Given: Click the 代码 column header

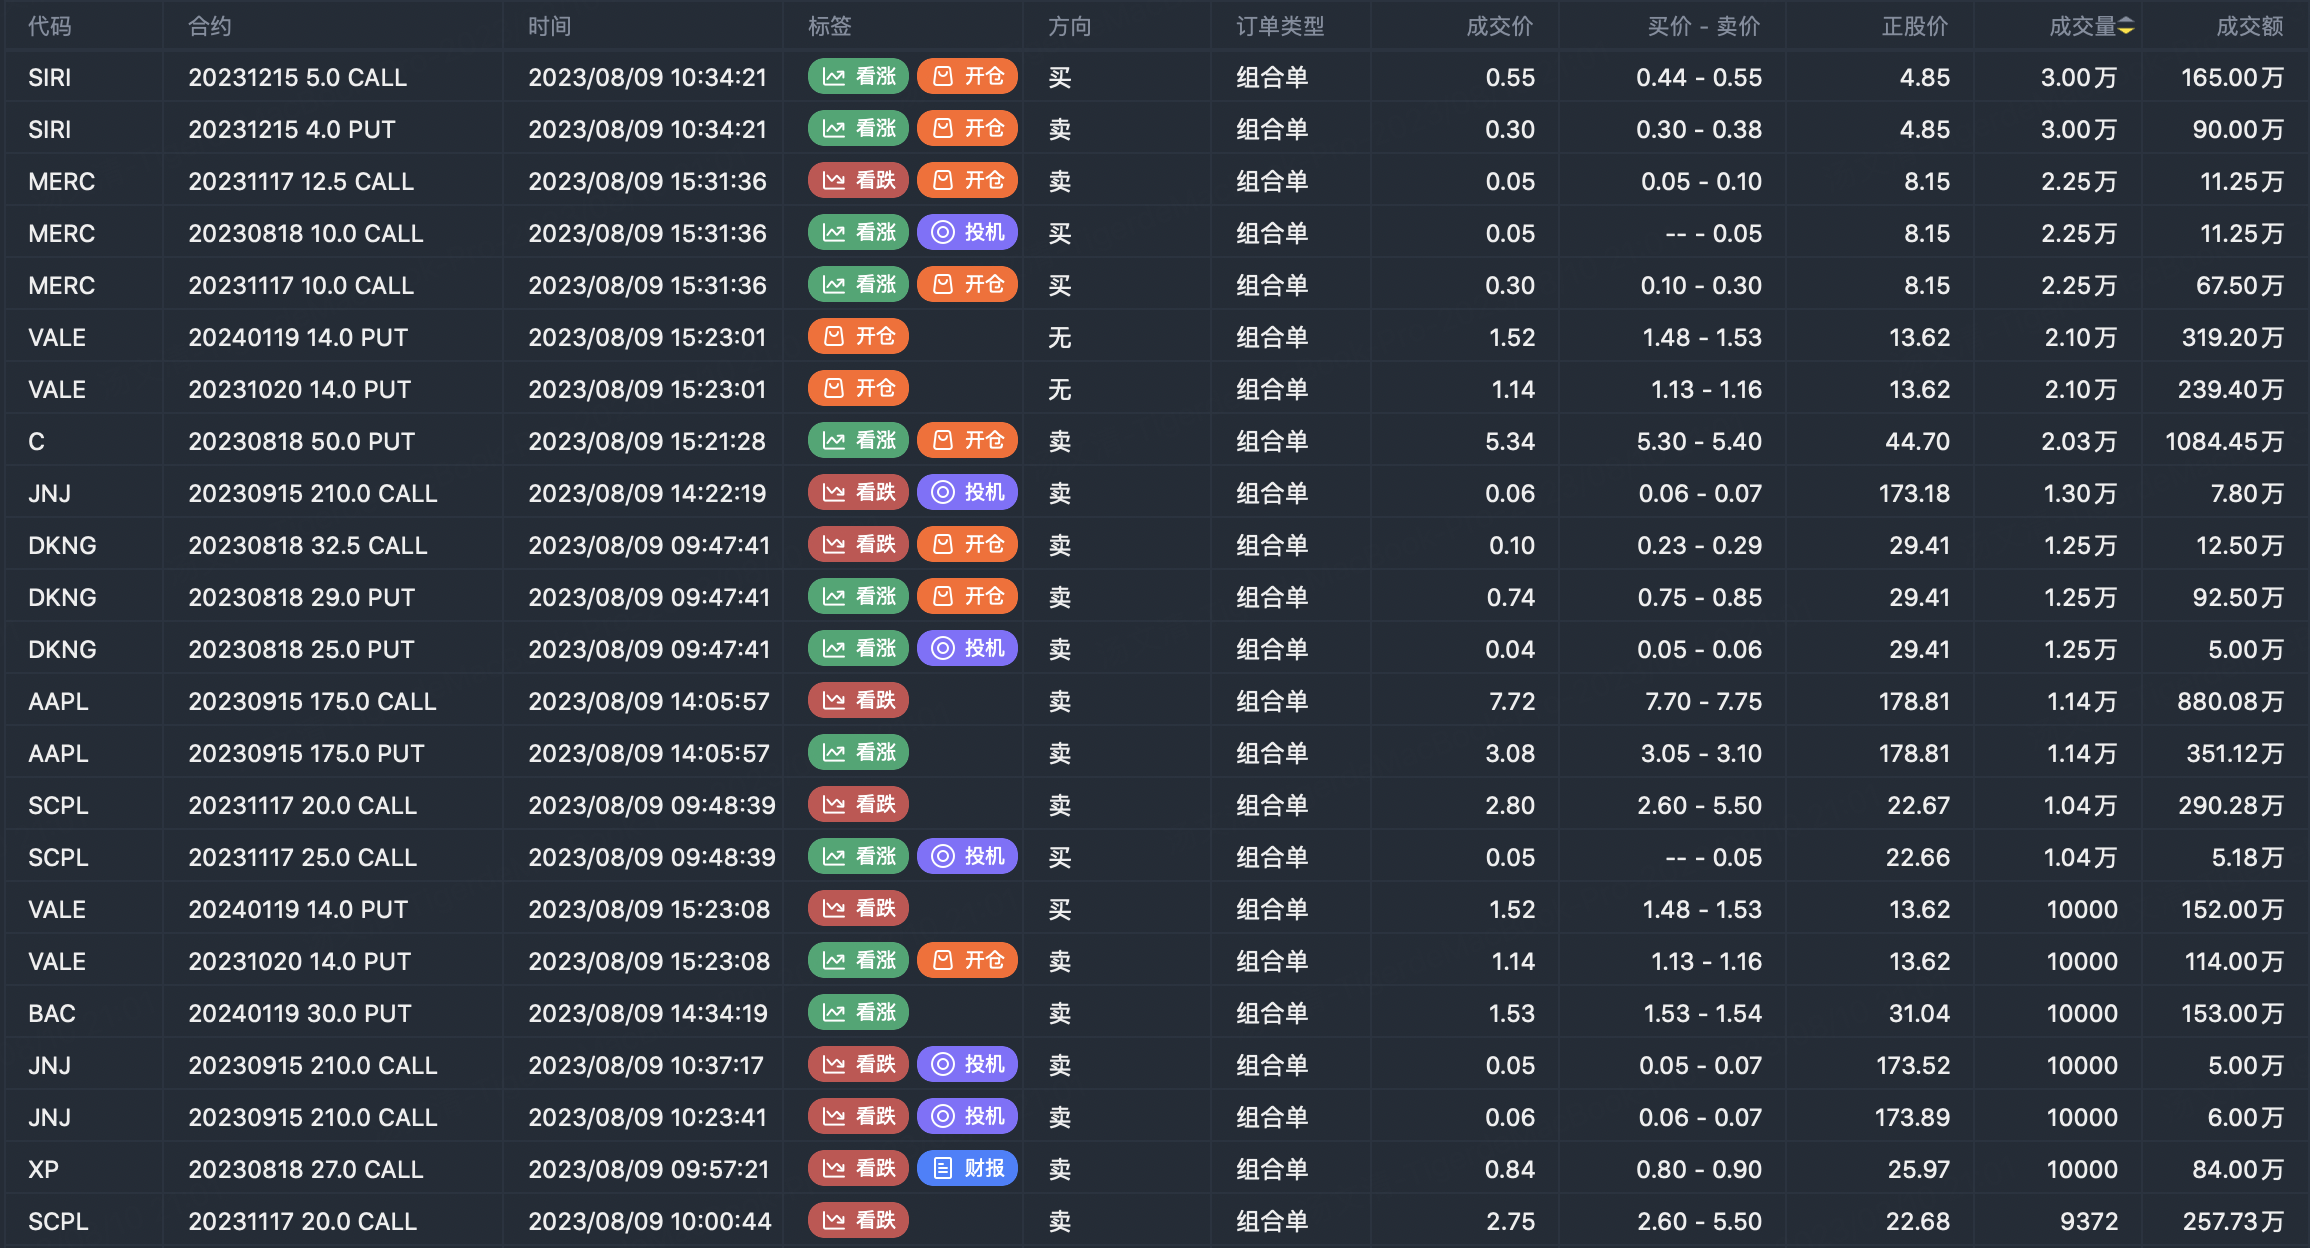Looking at the screenshot, I should (50, 27).
